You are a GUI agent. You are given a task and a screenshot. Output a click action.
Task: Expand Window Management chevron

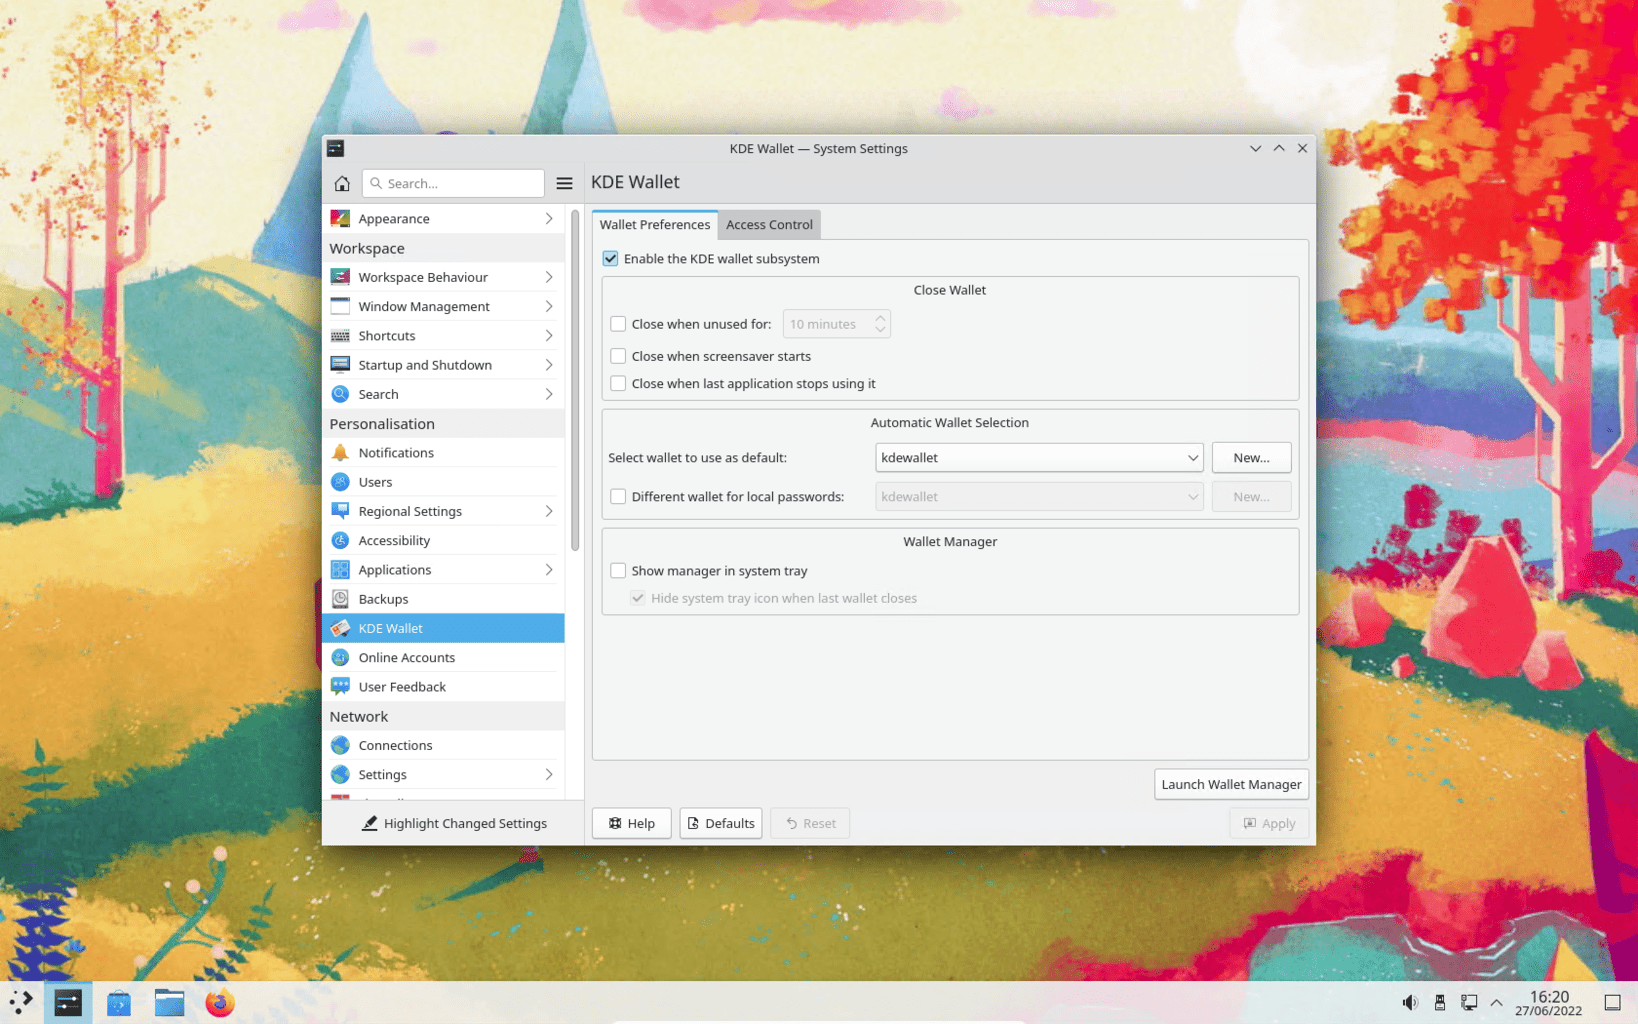coord(549,306)
